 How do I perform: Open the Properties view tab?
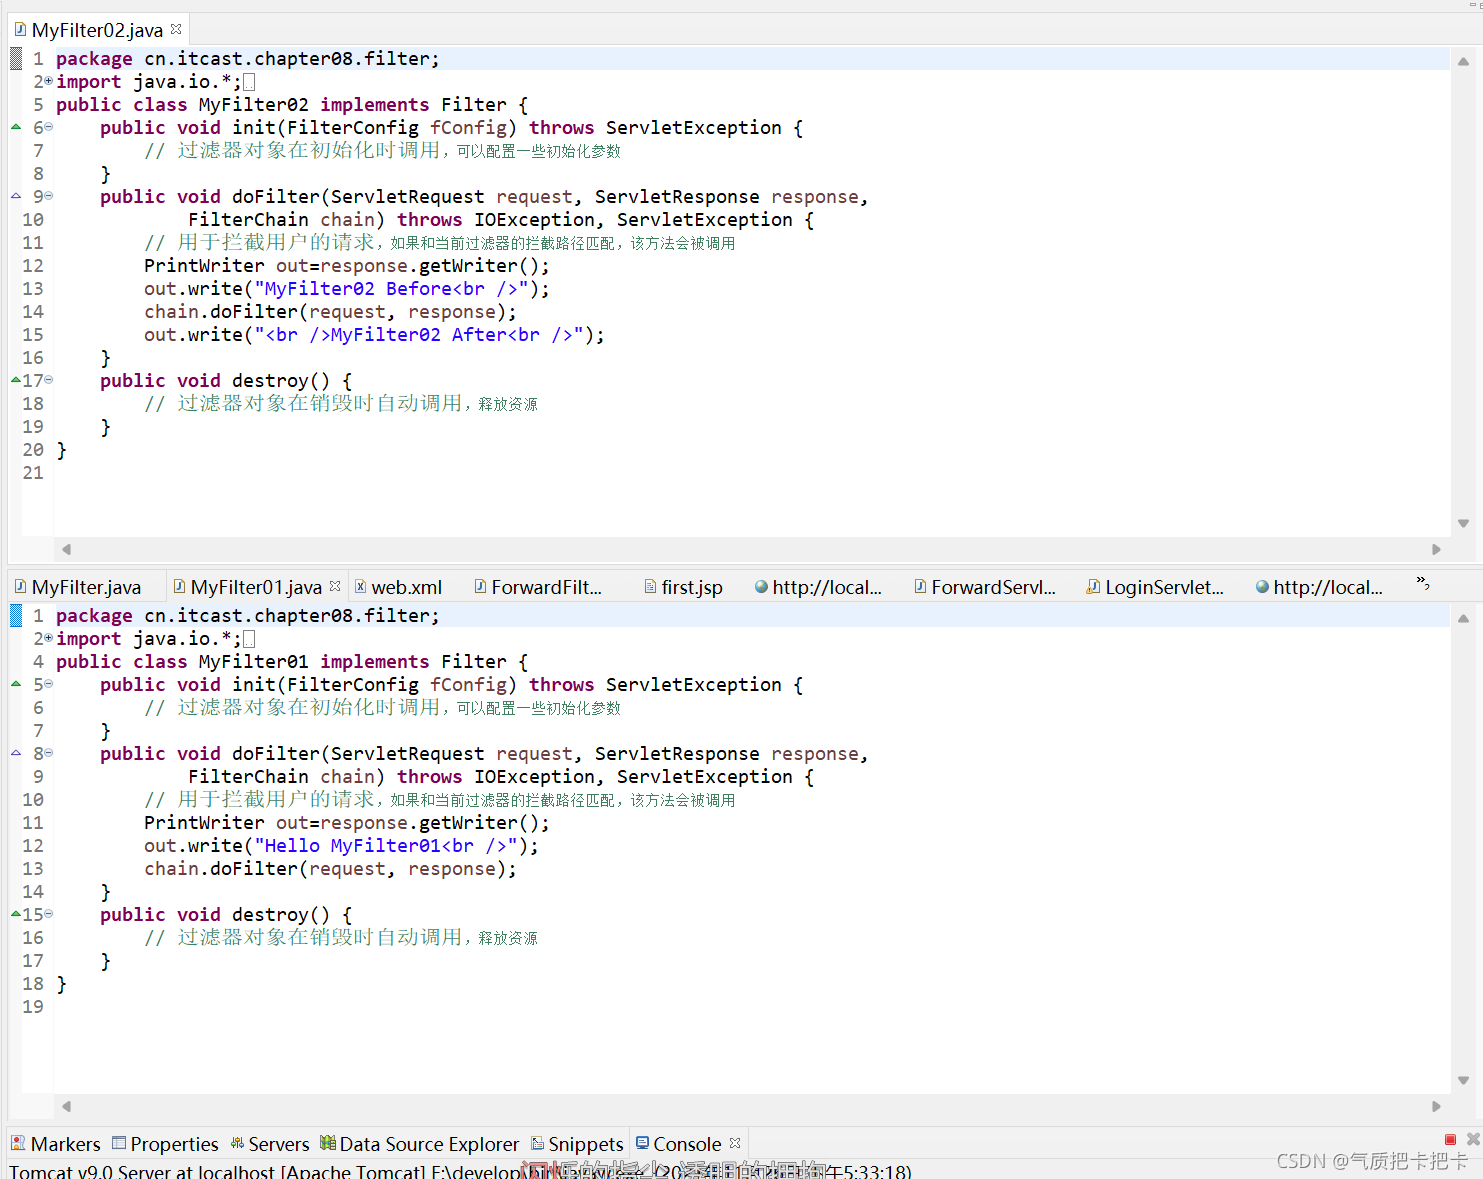pos(165,1144)
